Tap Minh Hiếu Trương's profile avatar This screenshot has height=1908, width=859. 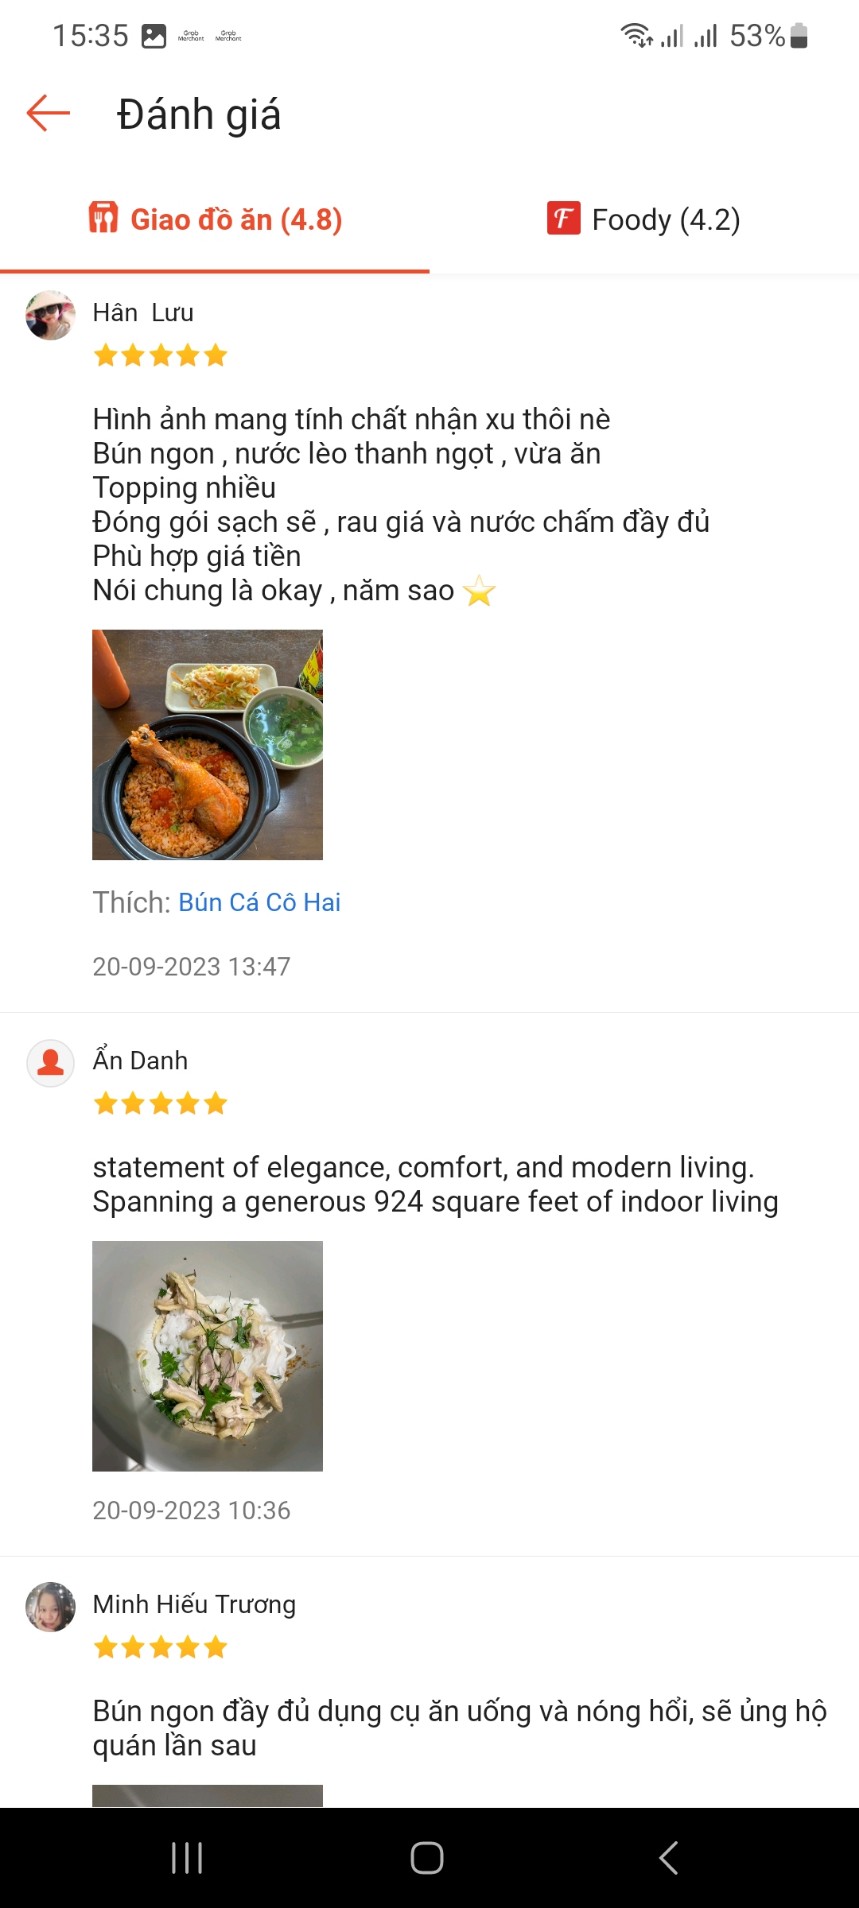point(50,1607)
